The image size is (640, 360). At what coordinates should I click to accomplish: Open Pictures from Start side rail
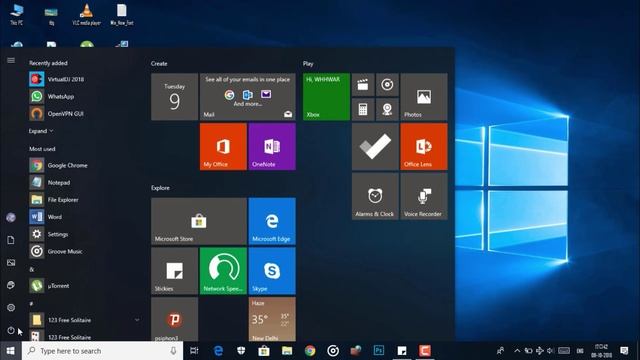(11, 262)
